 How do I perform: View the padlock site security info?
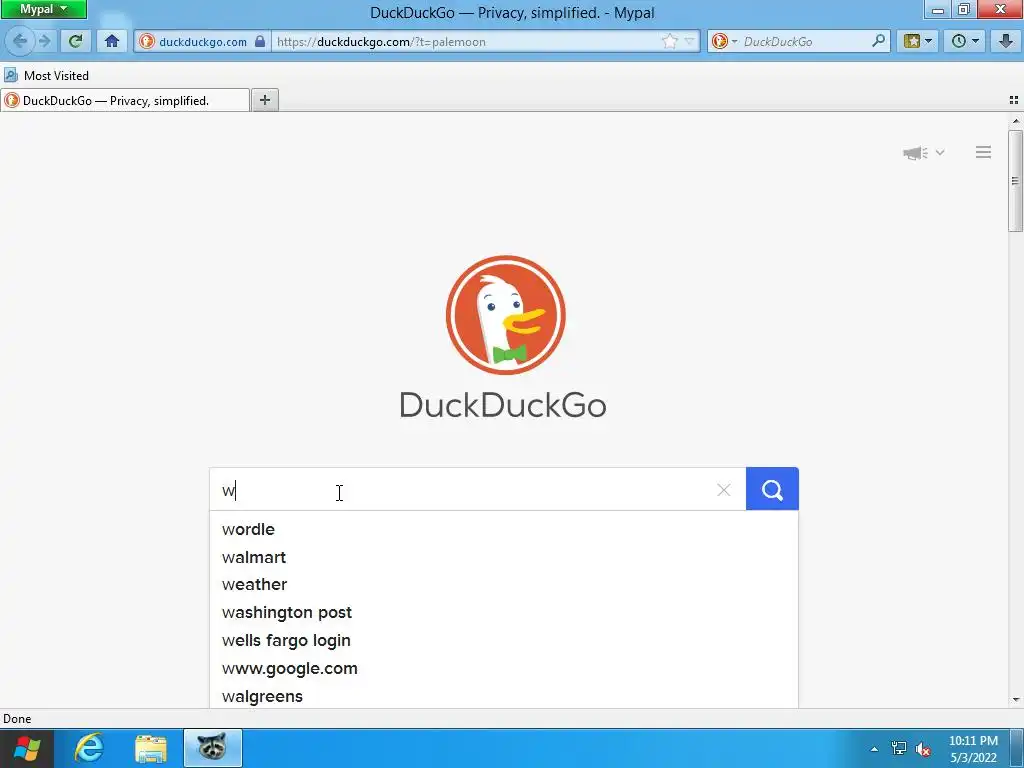point(260,41)
